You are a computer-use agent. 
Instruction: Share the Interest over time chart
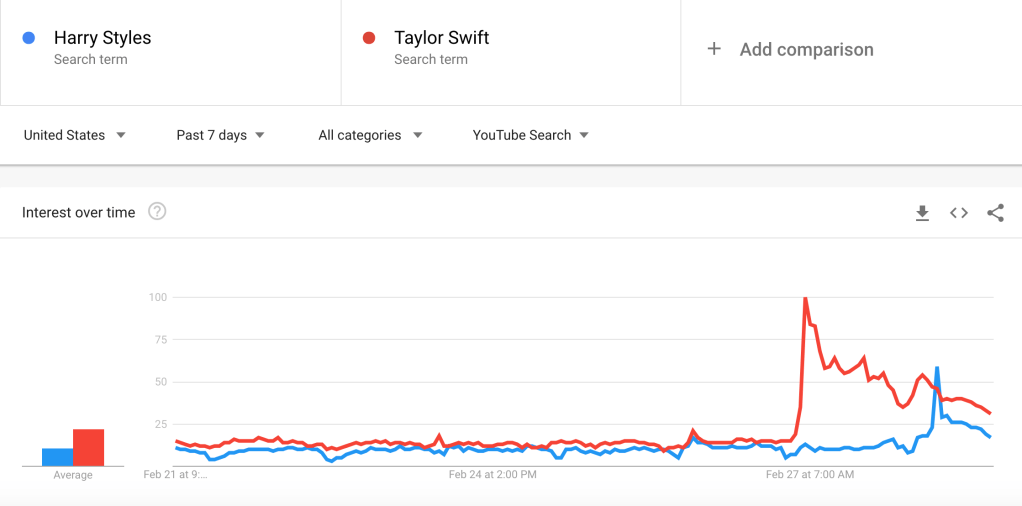[995, 212]
